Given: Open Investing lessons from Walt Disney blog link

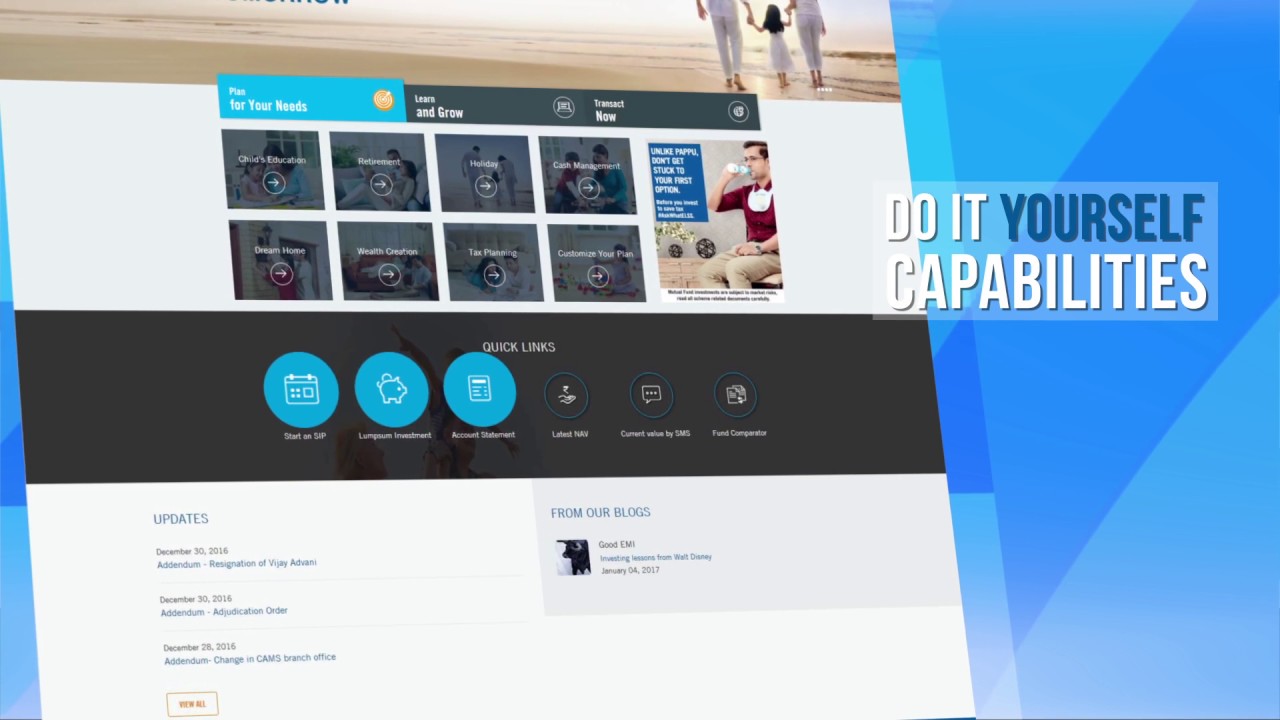Looking at the screenshot, I should (x=656, y=557).
